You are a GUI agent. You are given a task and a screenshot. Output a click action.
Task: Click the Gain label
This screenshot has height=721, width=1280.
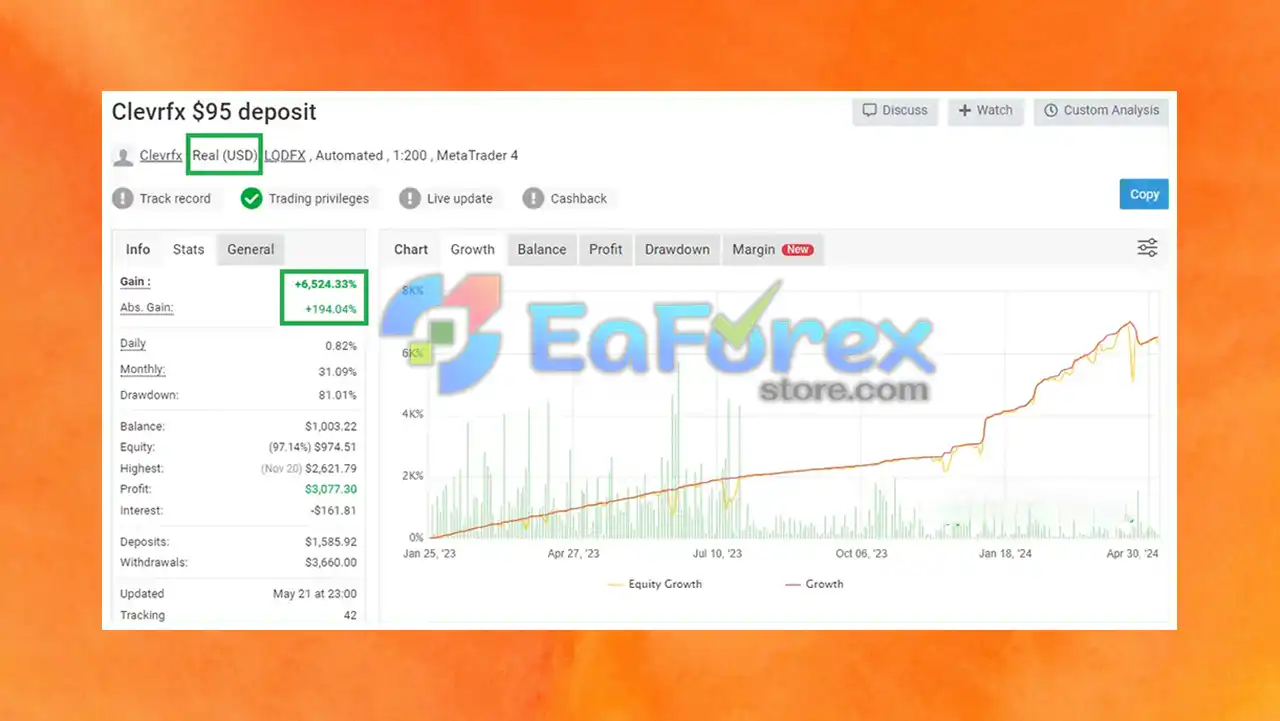(x=135, y=283)
